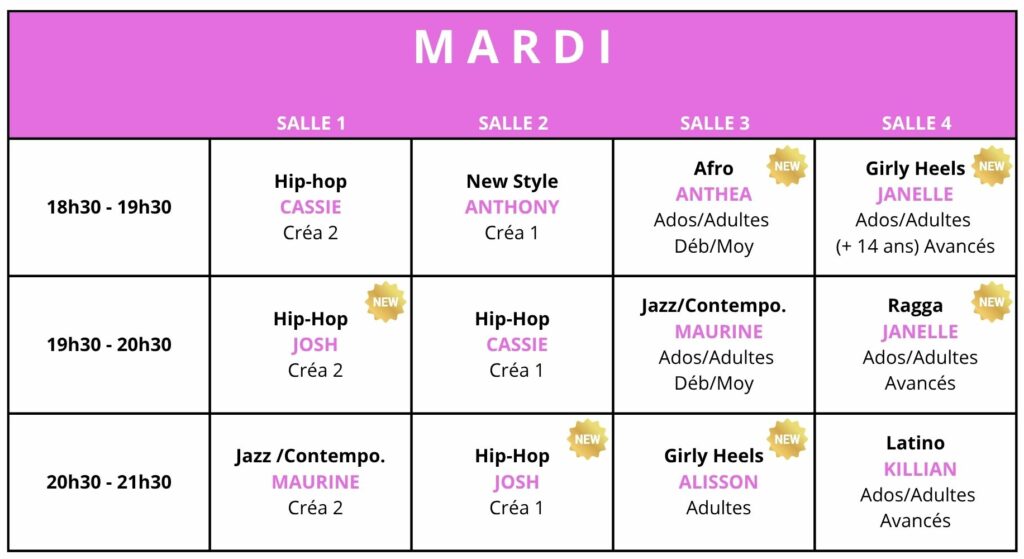Click the NEW badge on Afro class
Viewport: 1024px width, 559px height.
pos(787,166)
